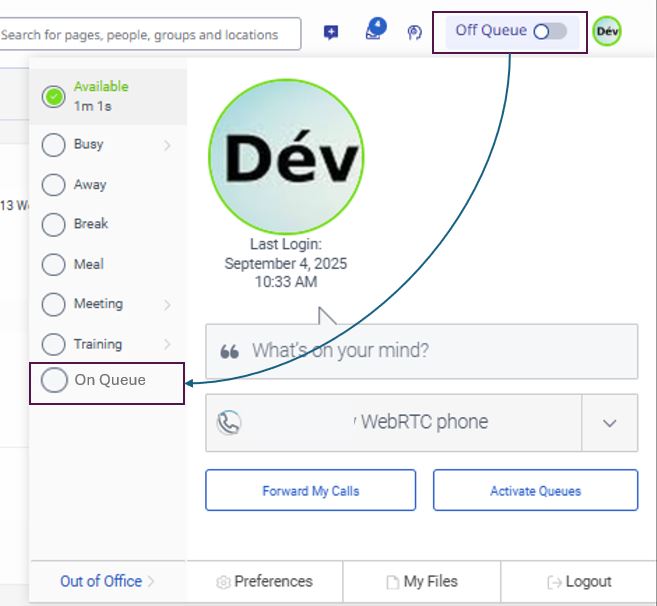Click Activate Queues button
The height and width of the screenshot is (606, 657).
(535, 490)
